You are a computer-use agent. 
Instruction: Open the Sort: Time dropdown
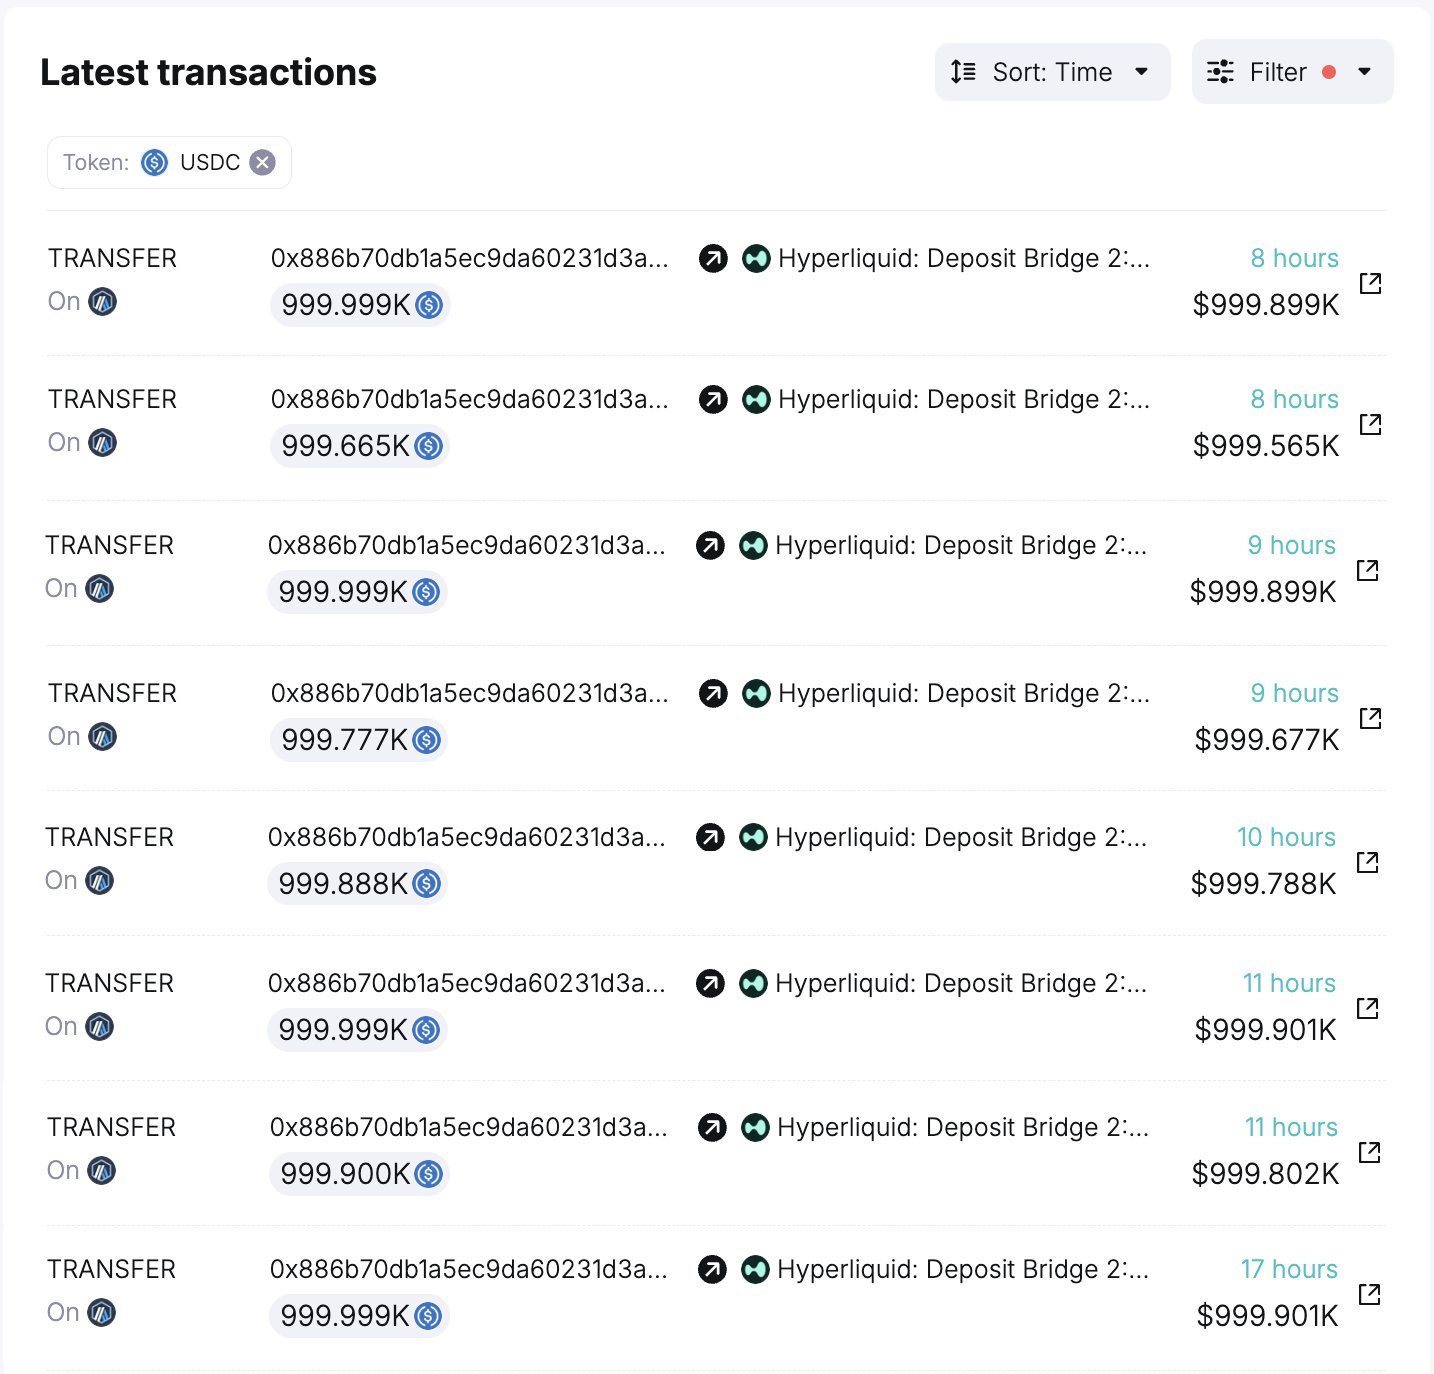tap(1052, 72)
